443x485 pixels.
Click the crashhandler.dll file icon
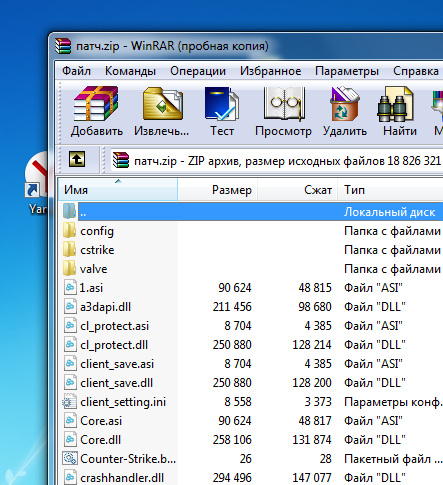[x=70, y=477]
